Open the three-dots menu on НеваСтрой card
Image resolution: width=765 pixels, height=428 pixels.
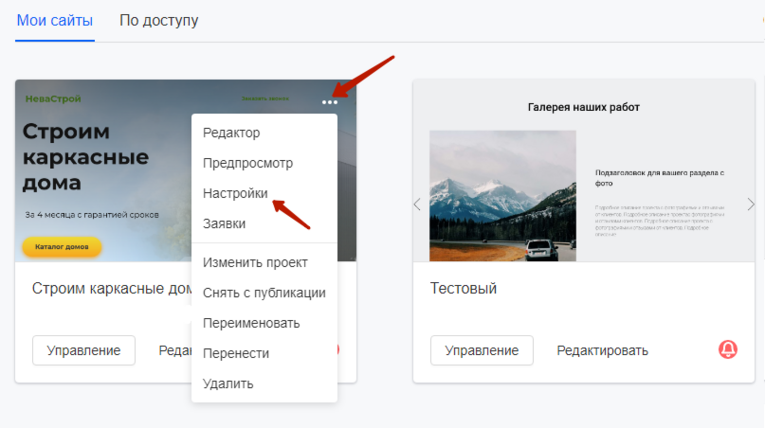click(x=330, y=102)
